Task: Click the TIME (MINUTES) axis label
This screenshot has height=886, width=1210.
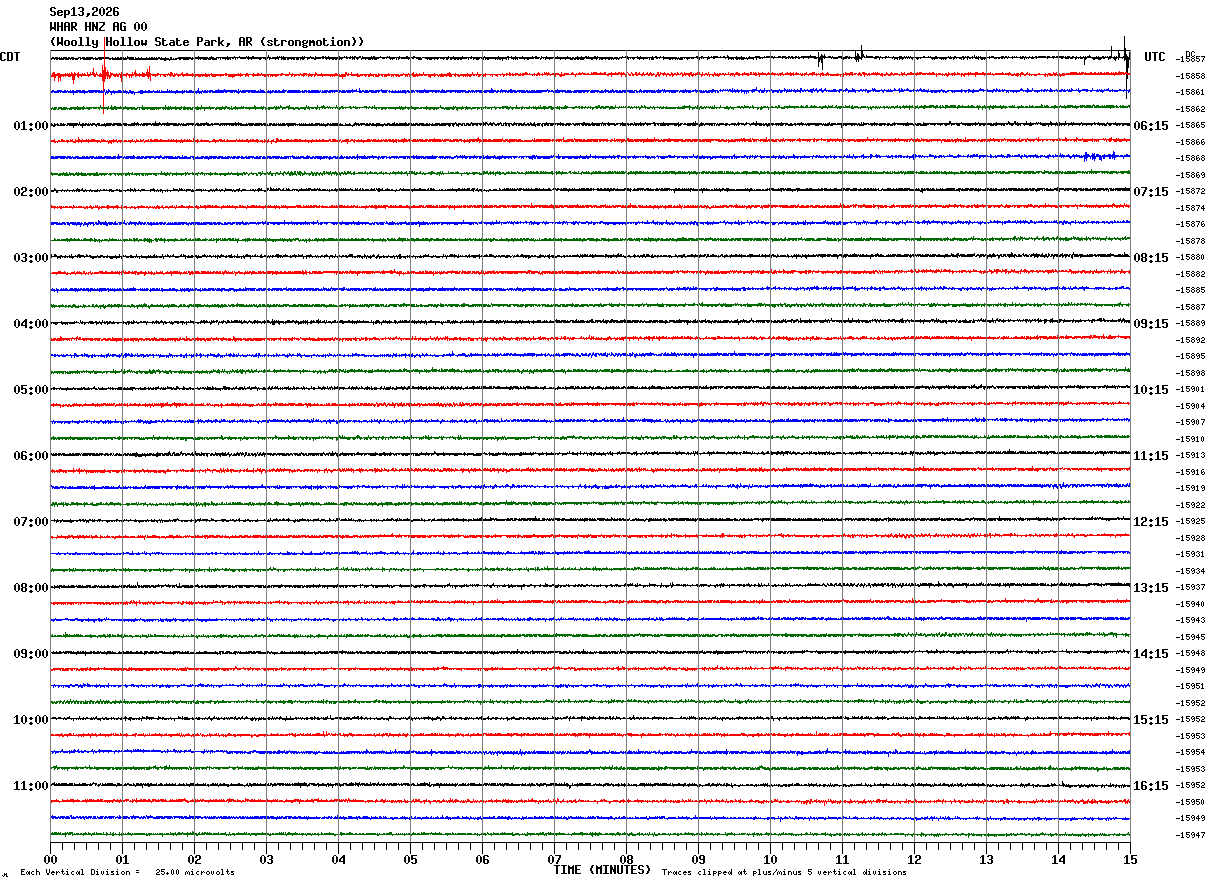Action: point(602,870)
